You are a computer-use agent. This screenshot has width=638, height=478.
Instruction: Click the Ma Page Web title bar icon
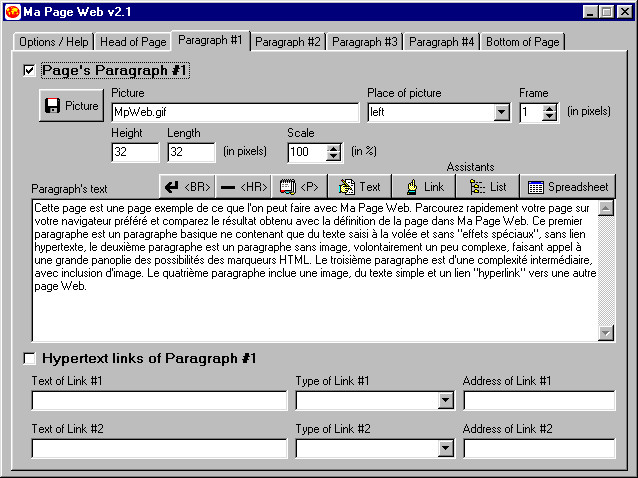point(13,12)
